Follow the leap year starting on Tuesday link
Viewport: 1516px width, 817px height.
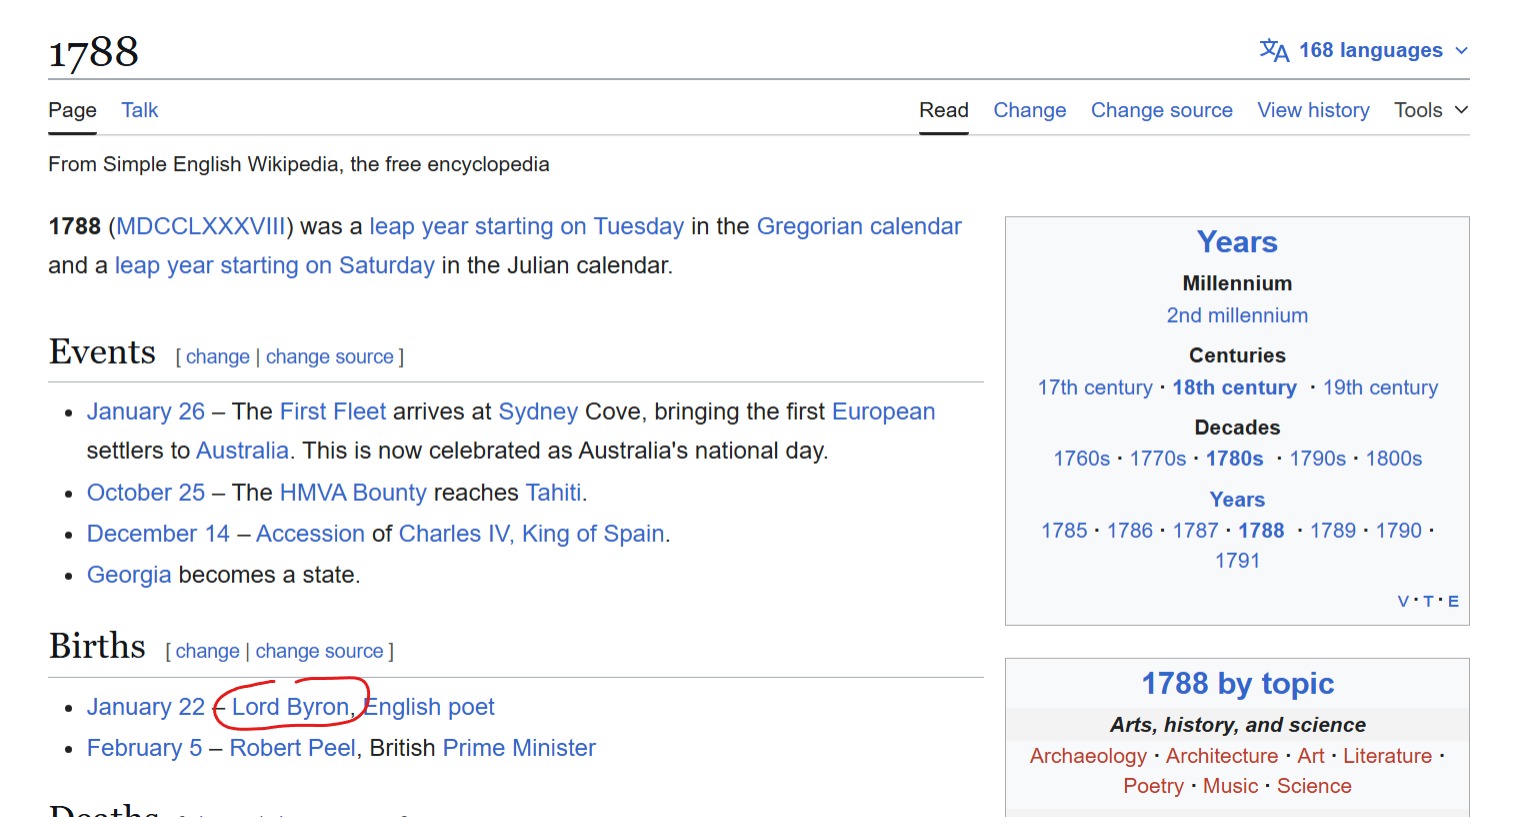(x=527, y=226)
